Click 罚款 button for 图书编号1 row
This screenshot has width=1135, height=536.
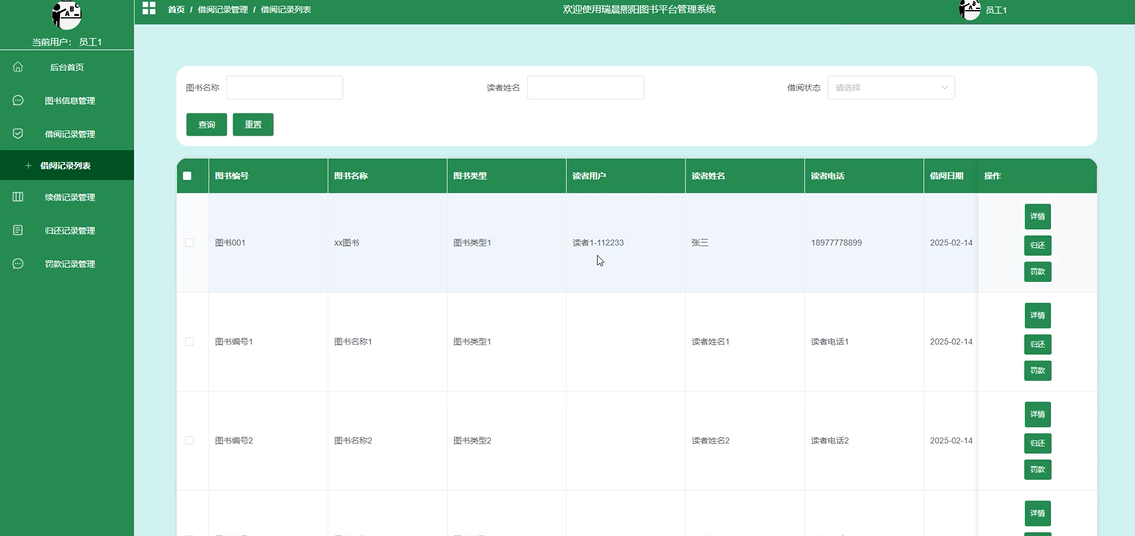(1037, 371)
